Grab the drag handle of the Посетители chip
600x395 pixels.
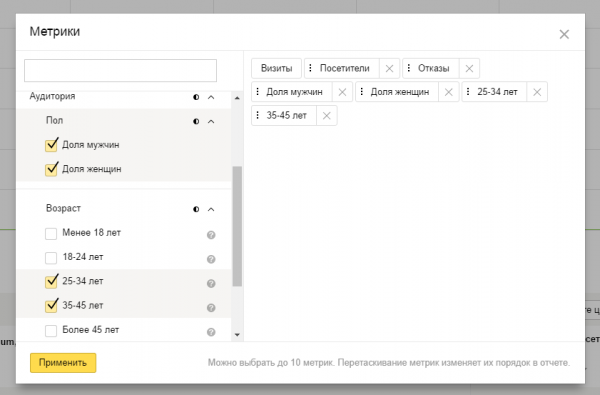[310, 68]
